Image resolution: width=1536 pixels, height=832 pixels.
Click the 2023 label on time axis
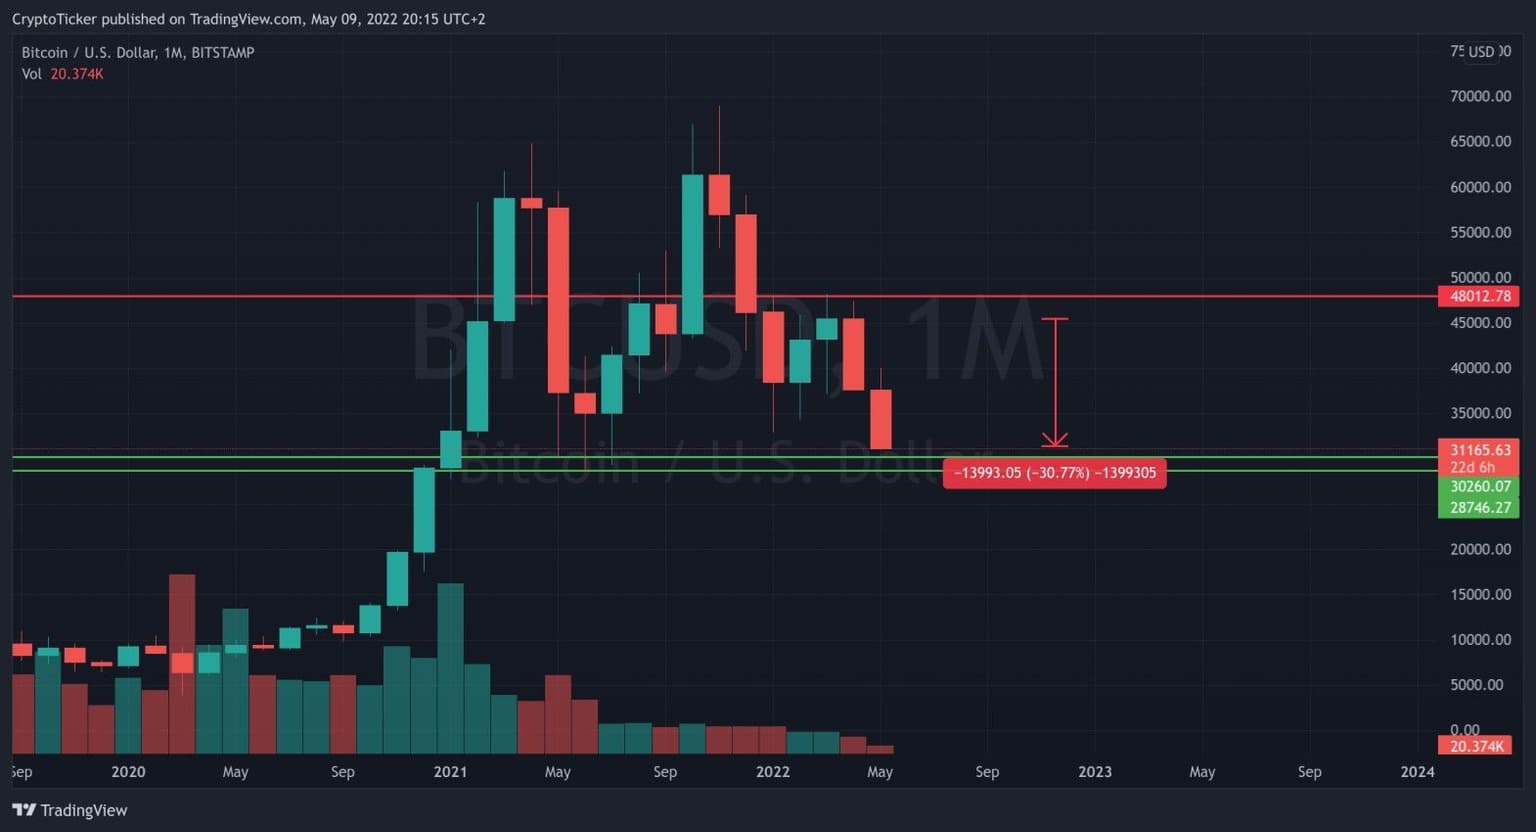[x=1094, y=772]
